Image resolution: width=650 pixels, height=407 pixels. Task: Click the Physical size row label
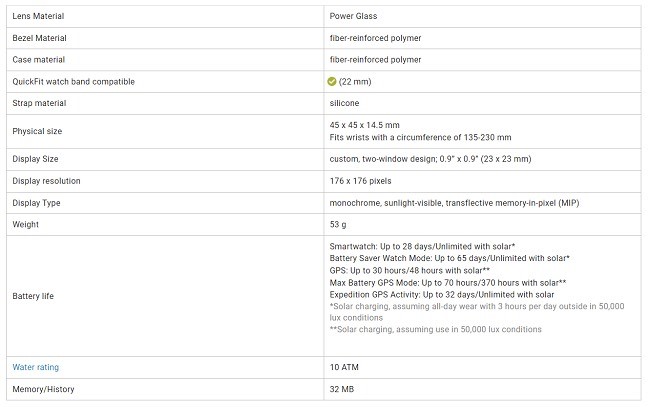(38, 131)
